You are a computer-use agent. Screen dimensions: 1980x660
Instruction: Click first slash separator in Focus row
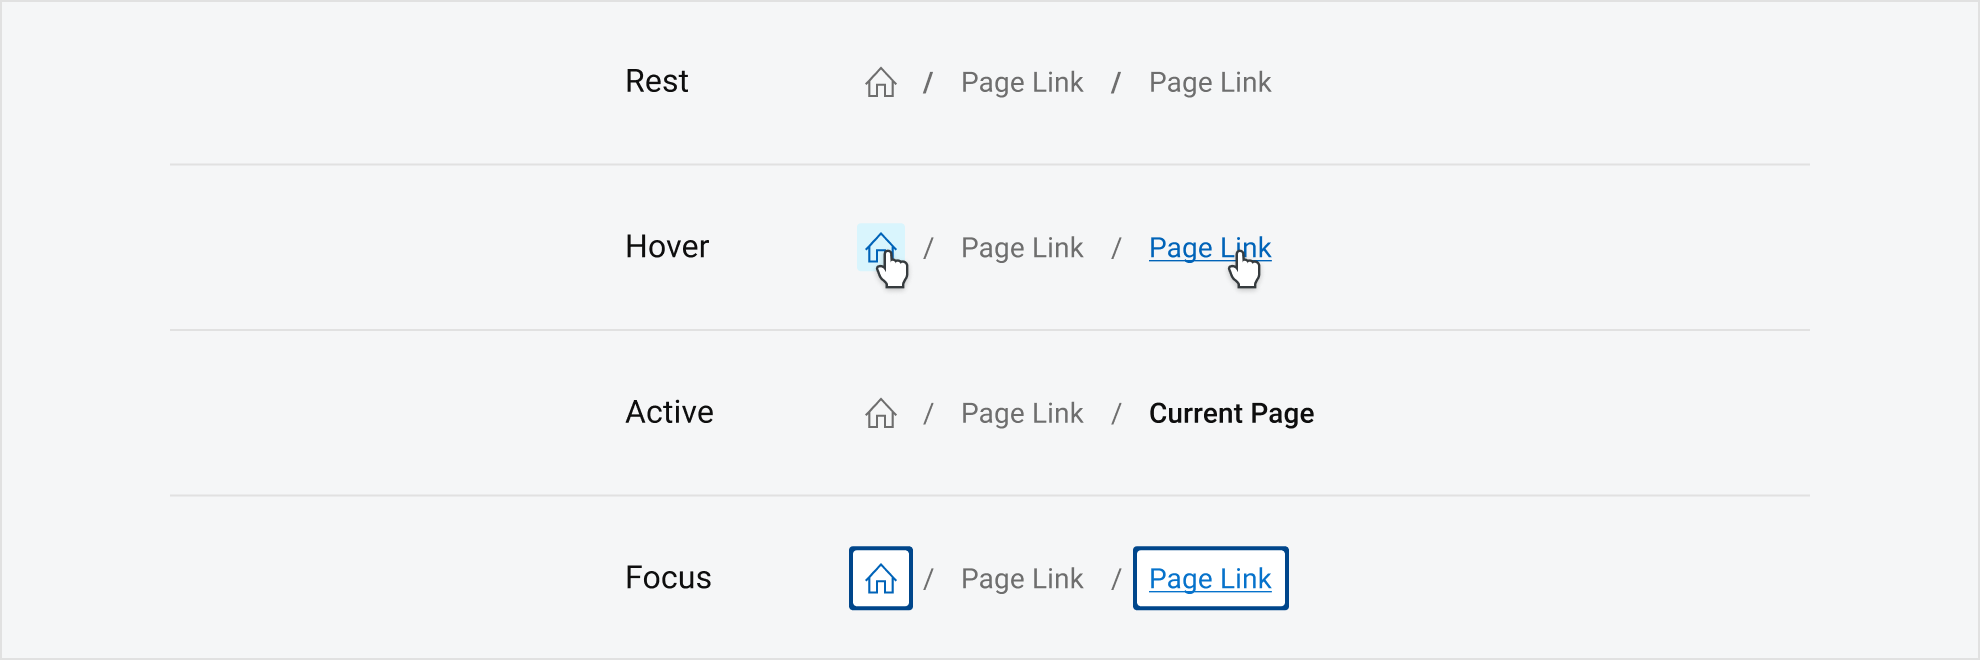pos(928,578)
